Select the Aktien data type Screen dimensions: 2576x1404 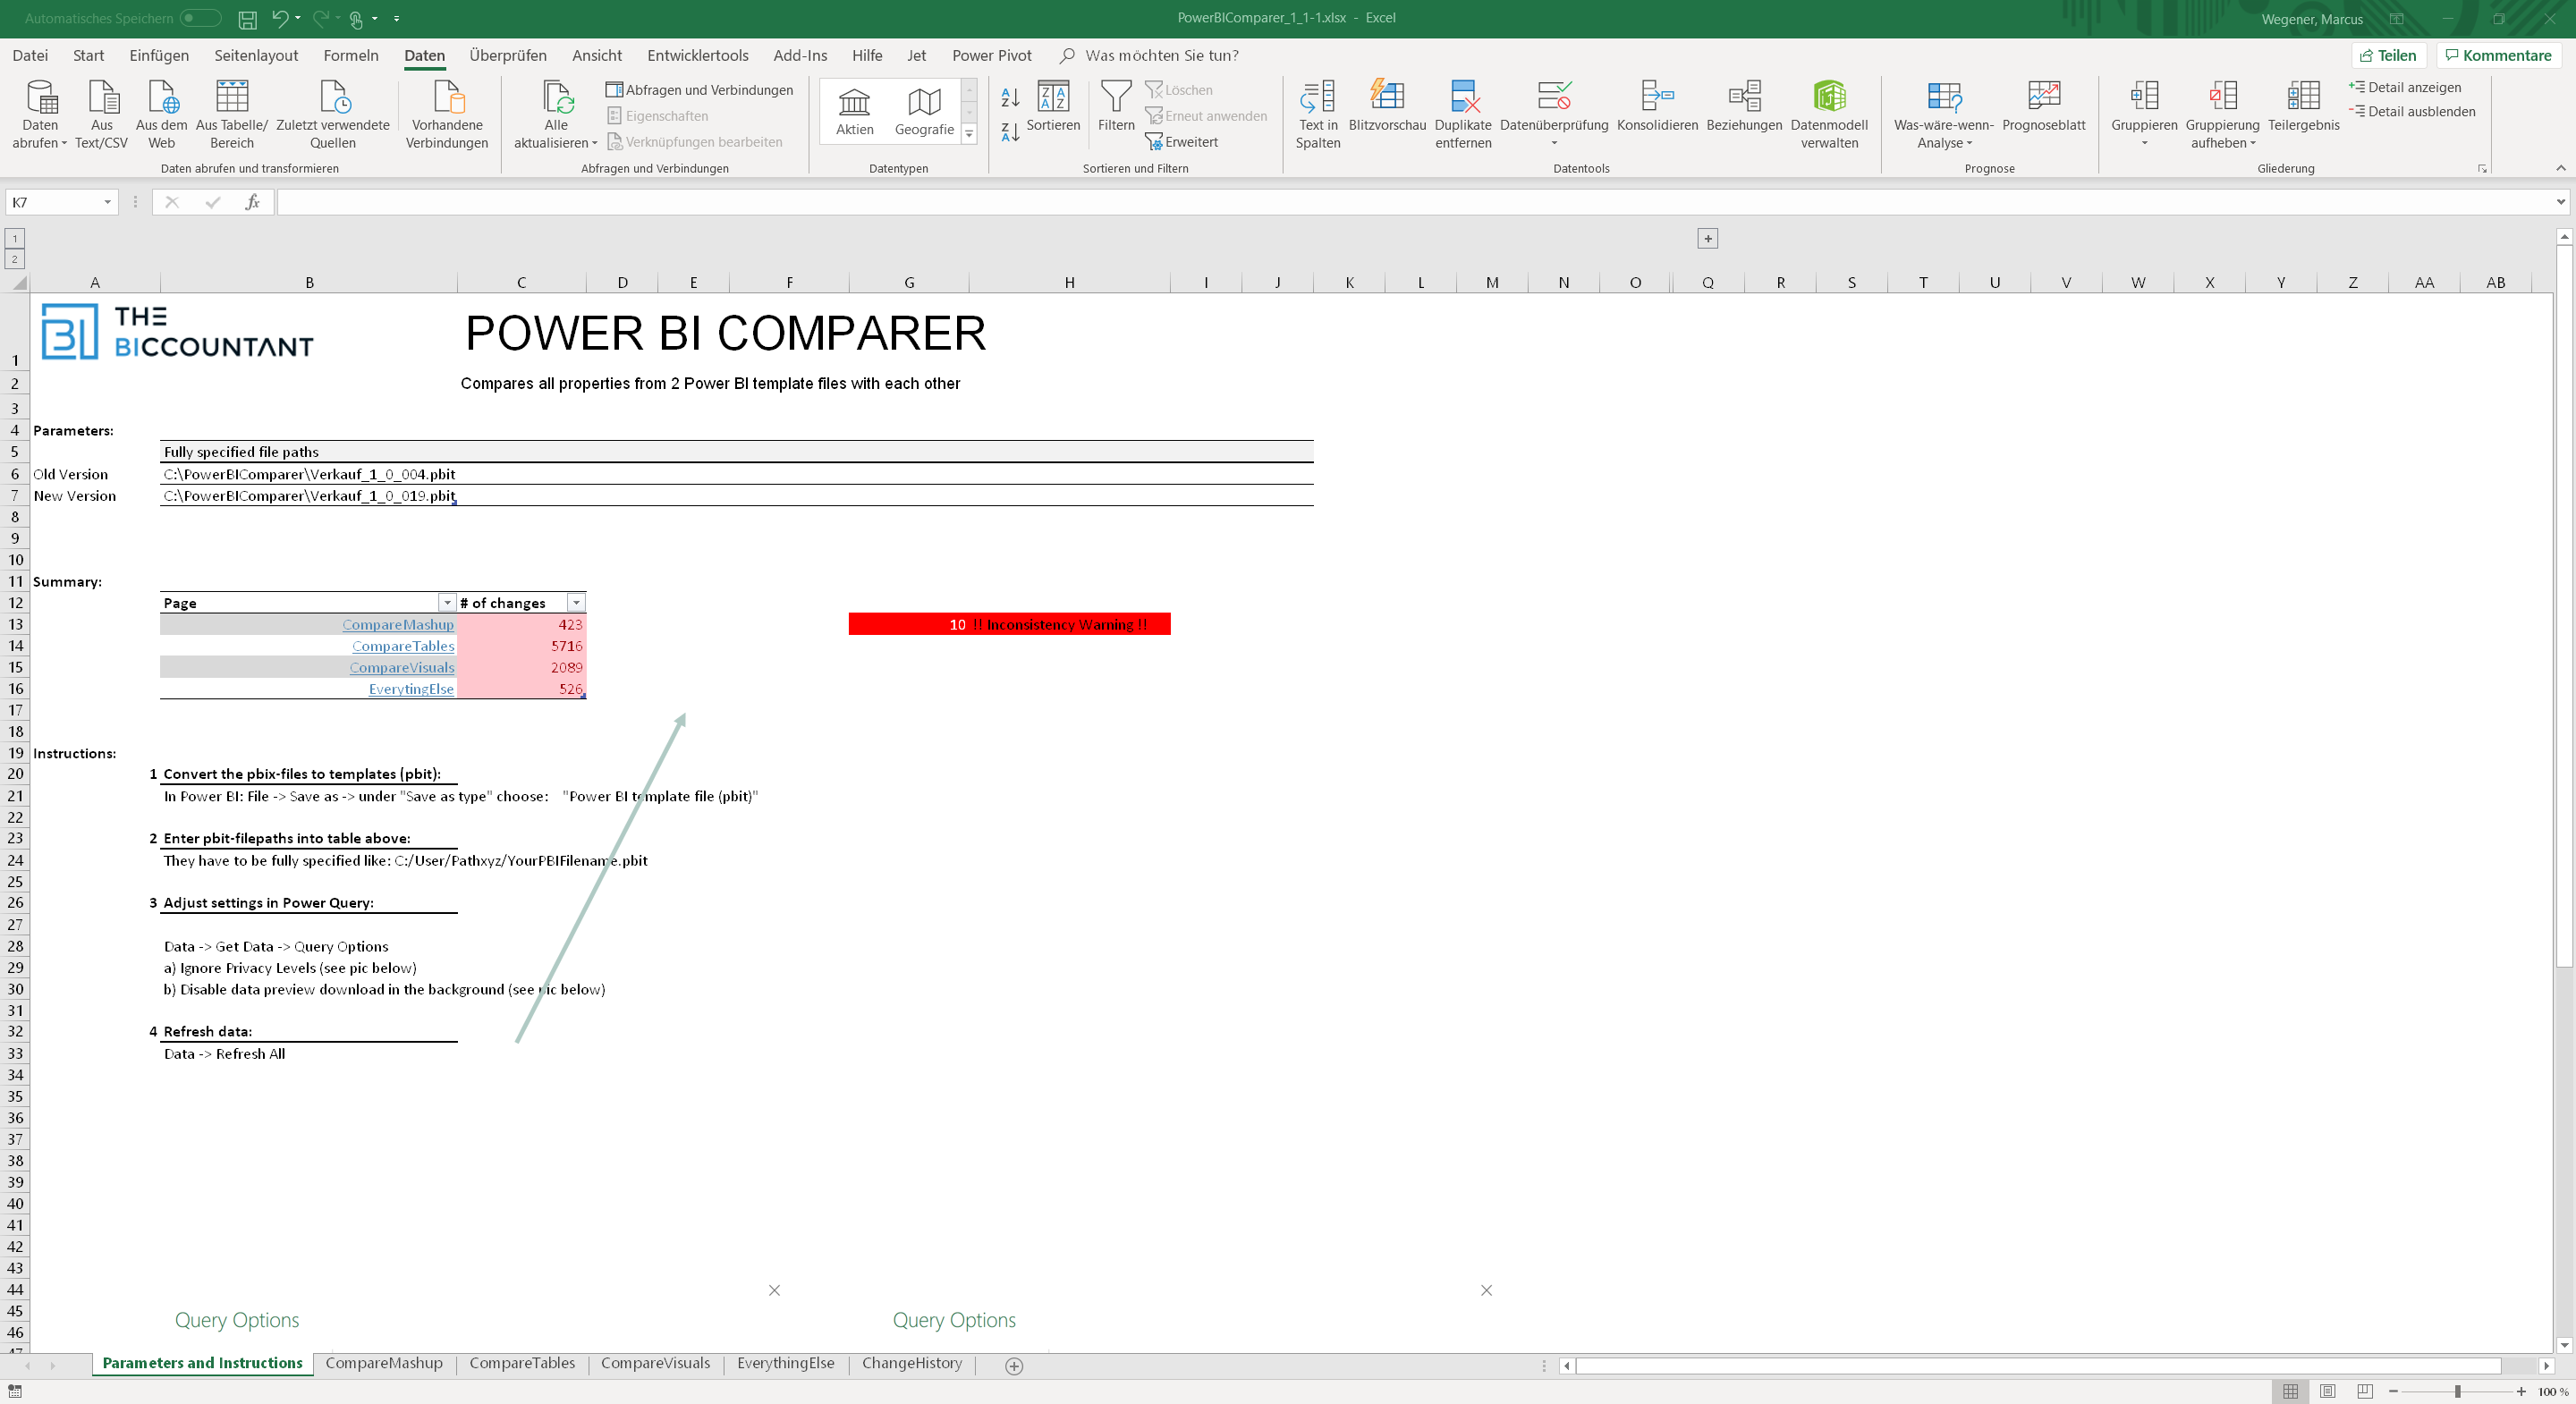855,111
